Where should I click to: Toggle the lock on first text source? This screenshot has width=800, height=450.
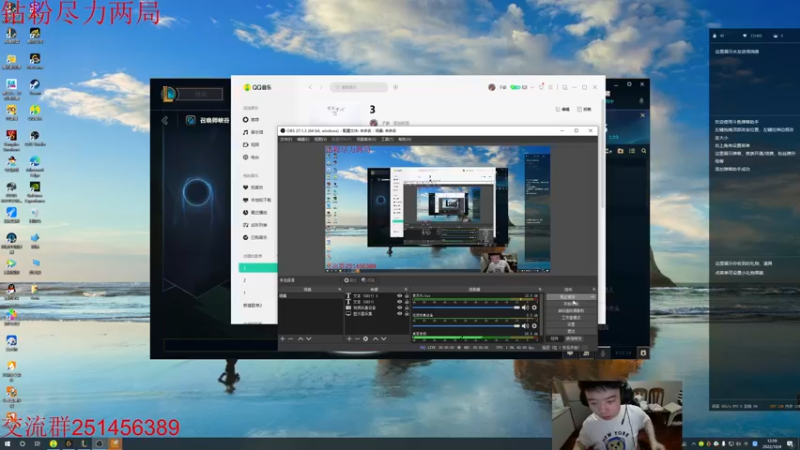click(407, 296)
